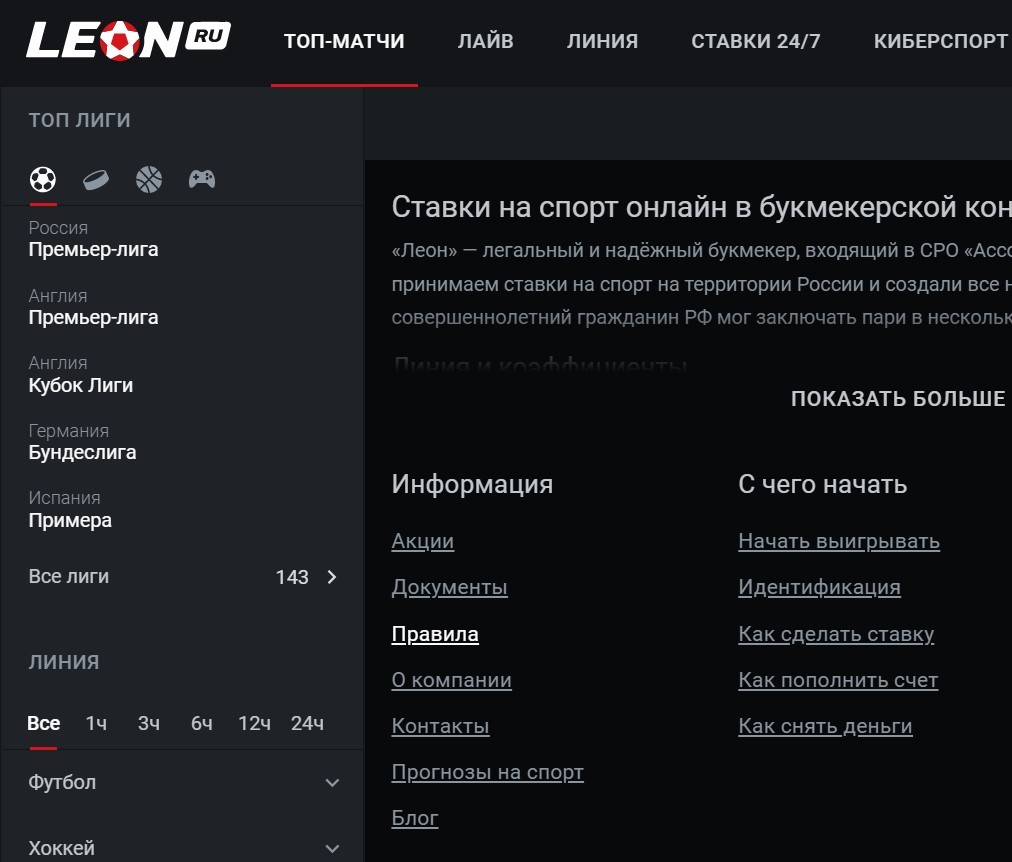
Task: Open the Правила link
Action: coord(435,634)
